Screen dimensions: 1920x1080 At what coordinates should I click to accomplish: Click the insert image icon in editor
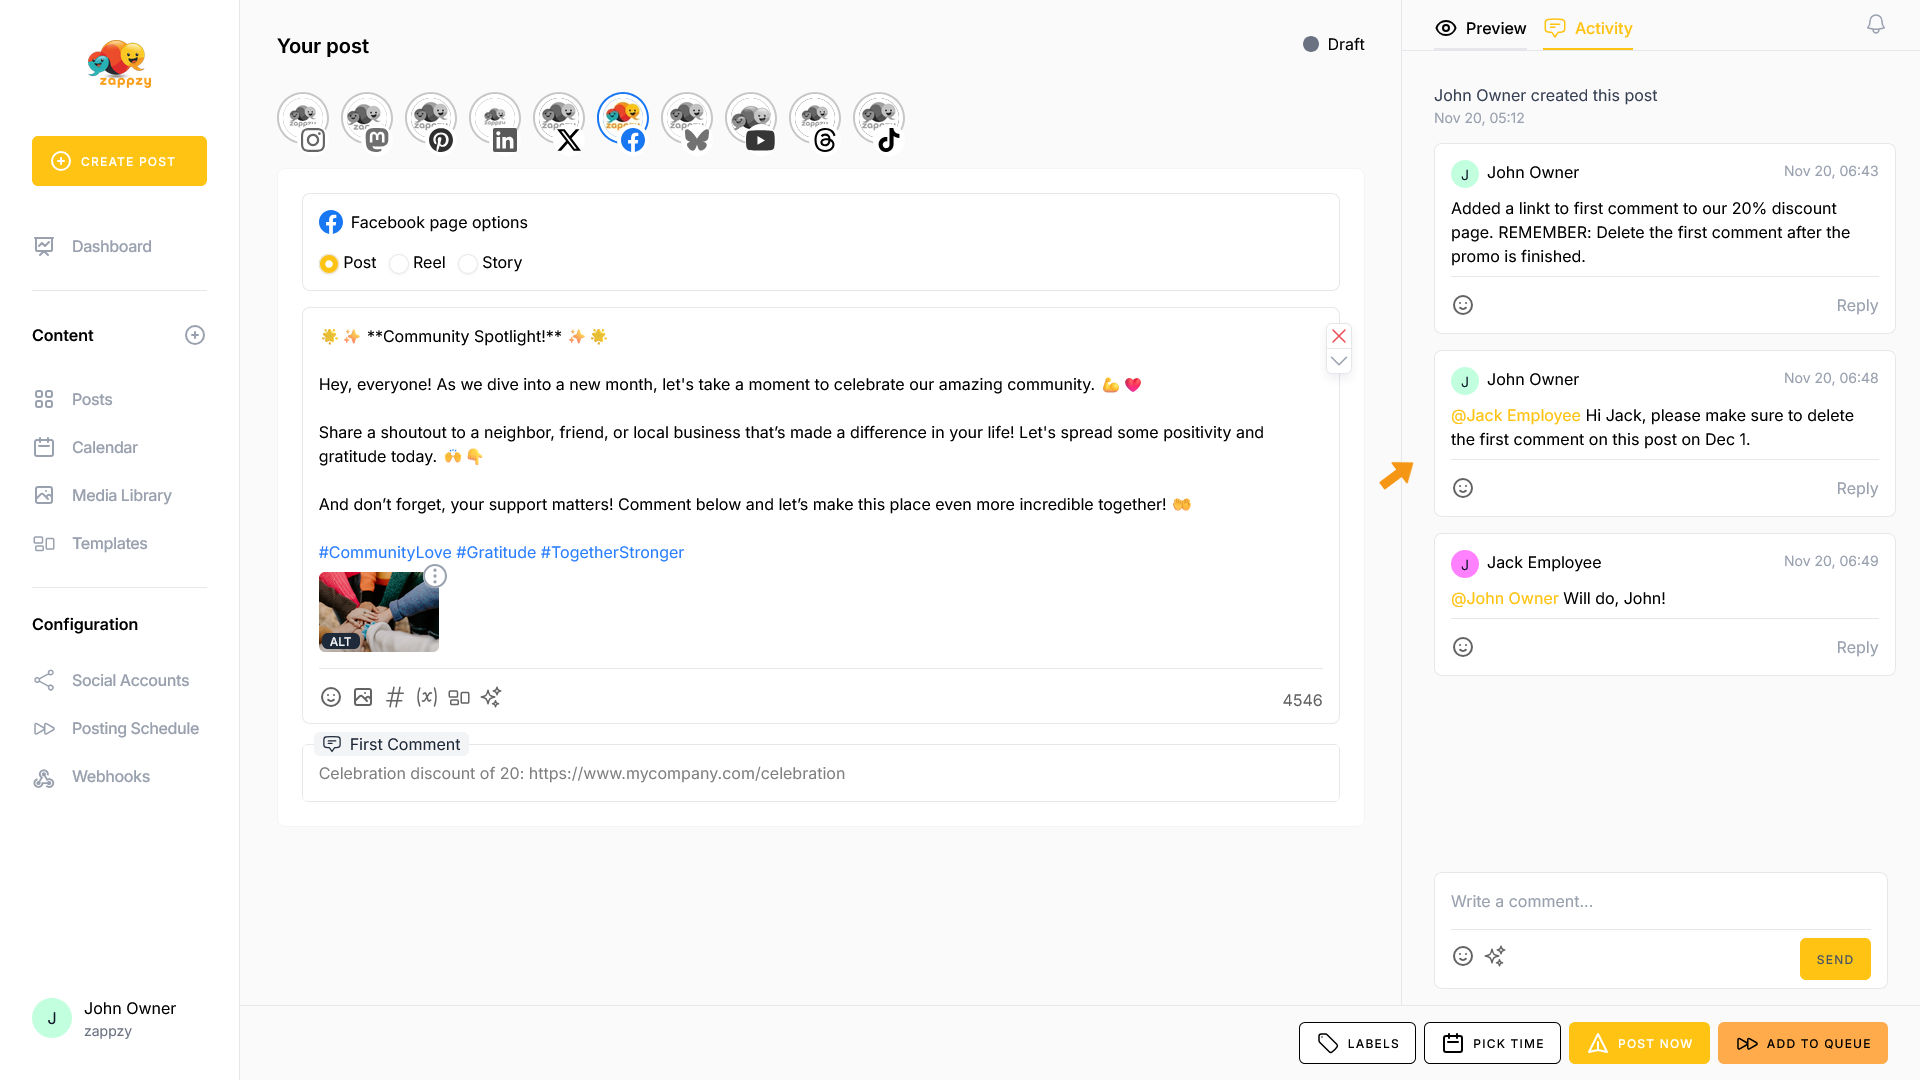click(363, 697)
